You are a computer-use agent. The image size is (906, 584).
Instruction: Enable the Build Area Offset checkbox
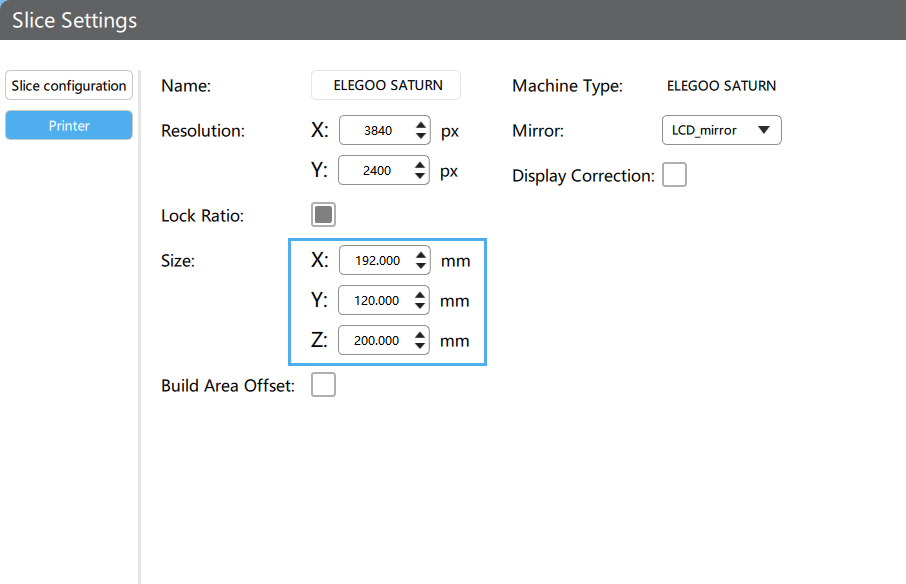[x=323, y=385]
